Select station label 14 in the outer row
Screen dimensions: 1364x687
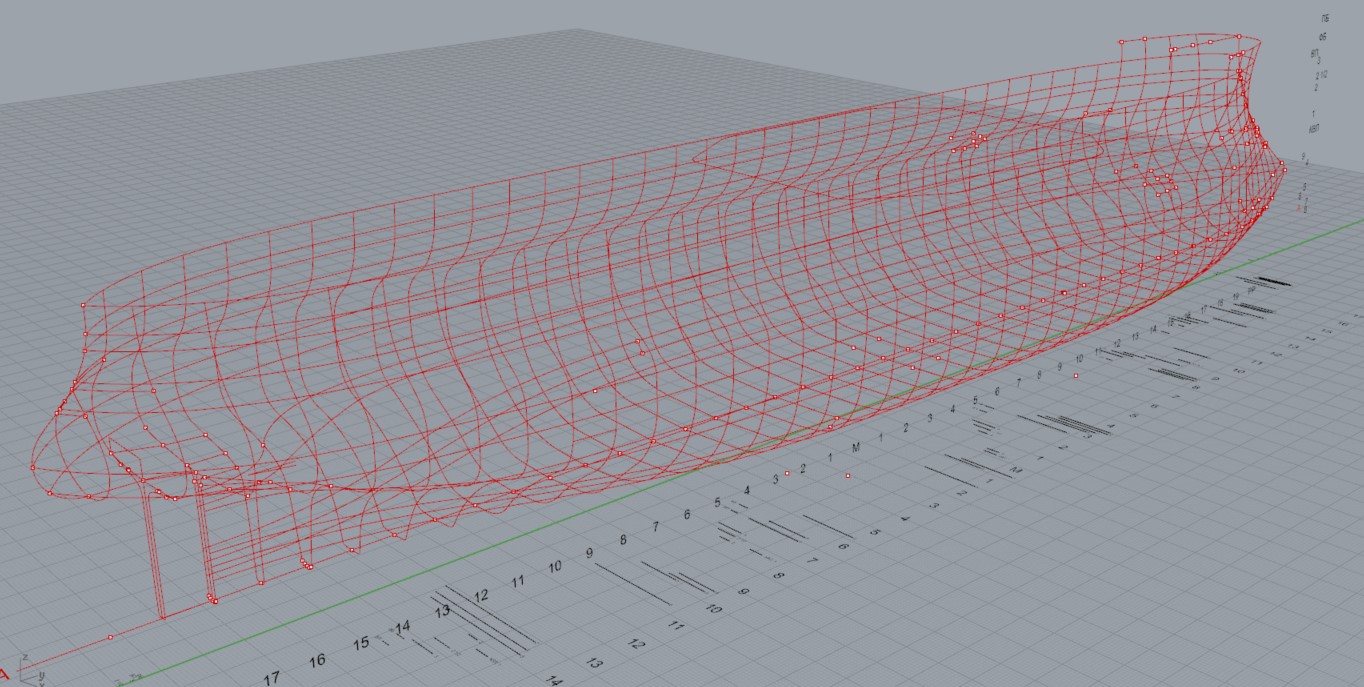tap(554, 680)
